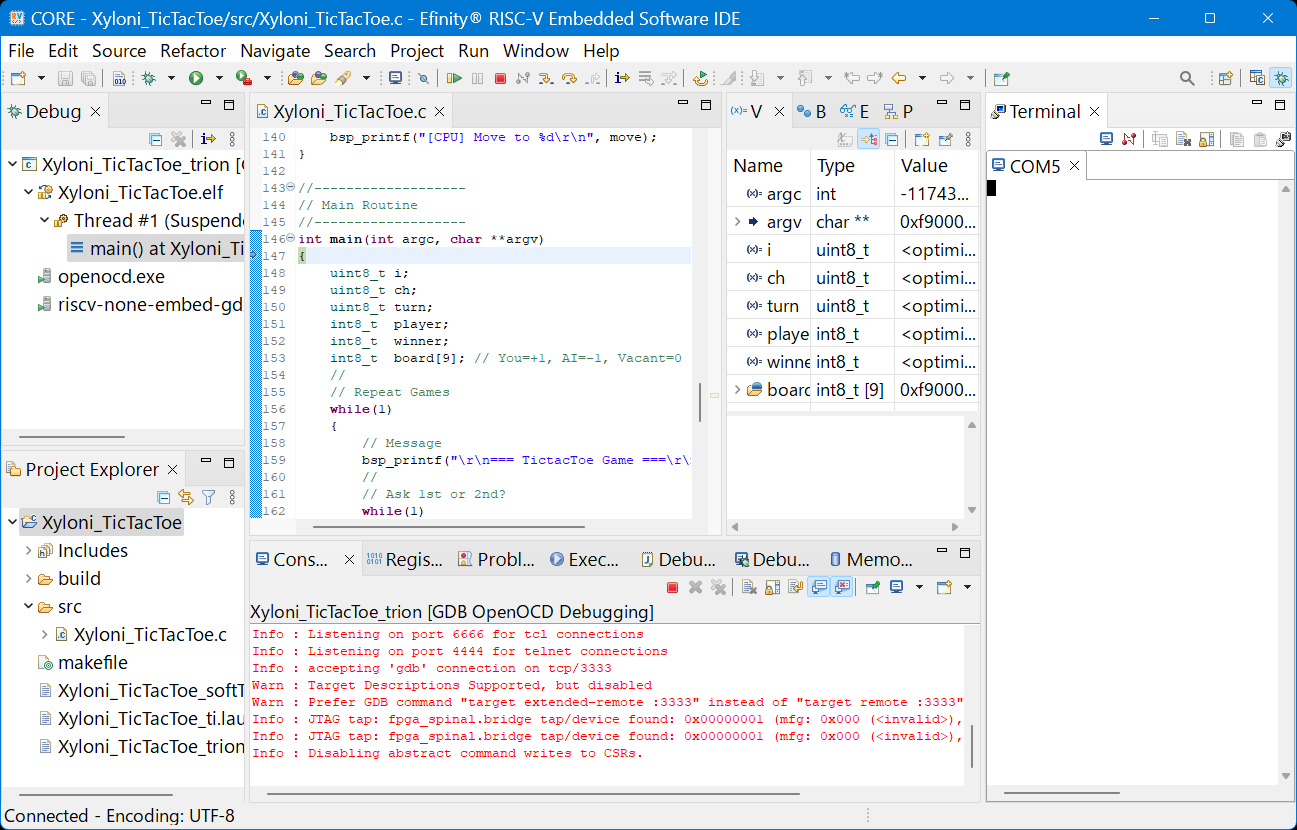Toggle Show Type Names in Variables view
The width and height of the screenshot is (1297, 830).
click(x=845, y=139)
